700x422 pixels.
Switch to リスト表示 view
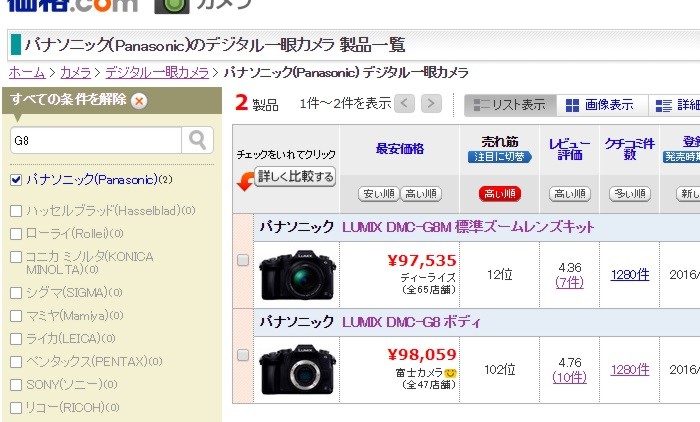click(x=510, y=105)
